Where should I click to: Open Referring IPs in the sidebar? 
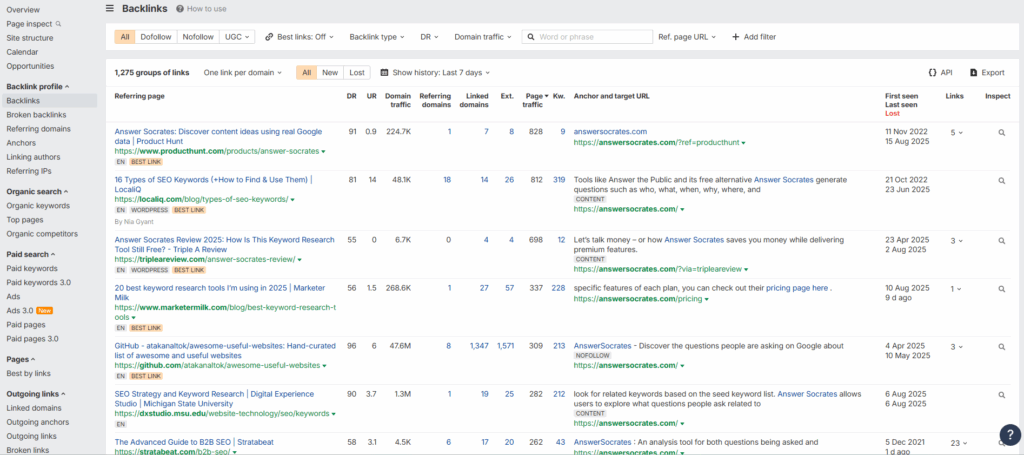29,171
